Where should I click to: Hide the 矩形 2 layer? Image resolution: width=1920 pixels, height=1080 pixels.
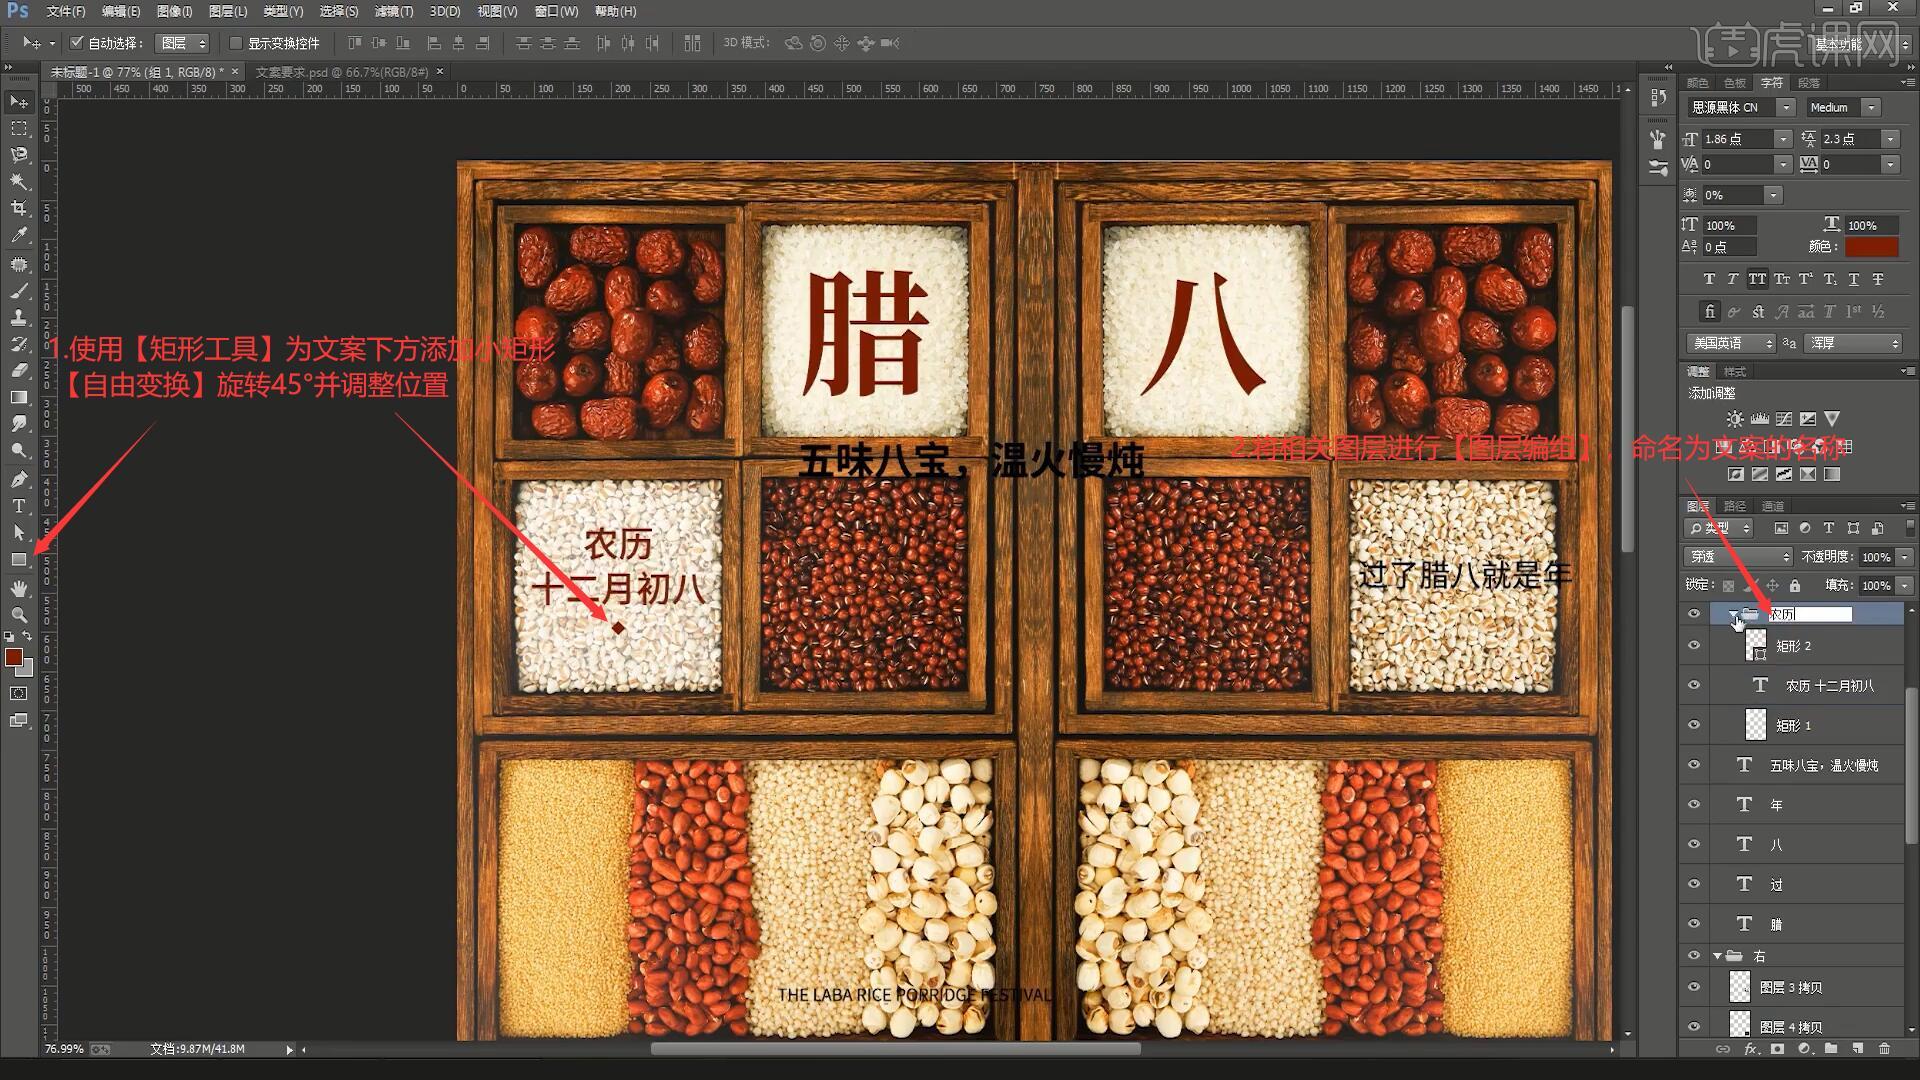coord(1694,646)
